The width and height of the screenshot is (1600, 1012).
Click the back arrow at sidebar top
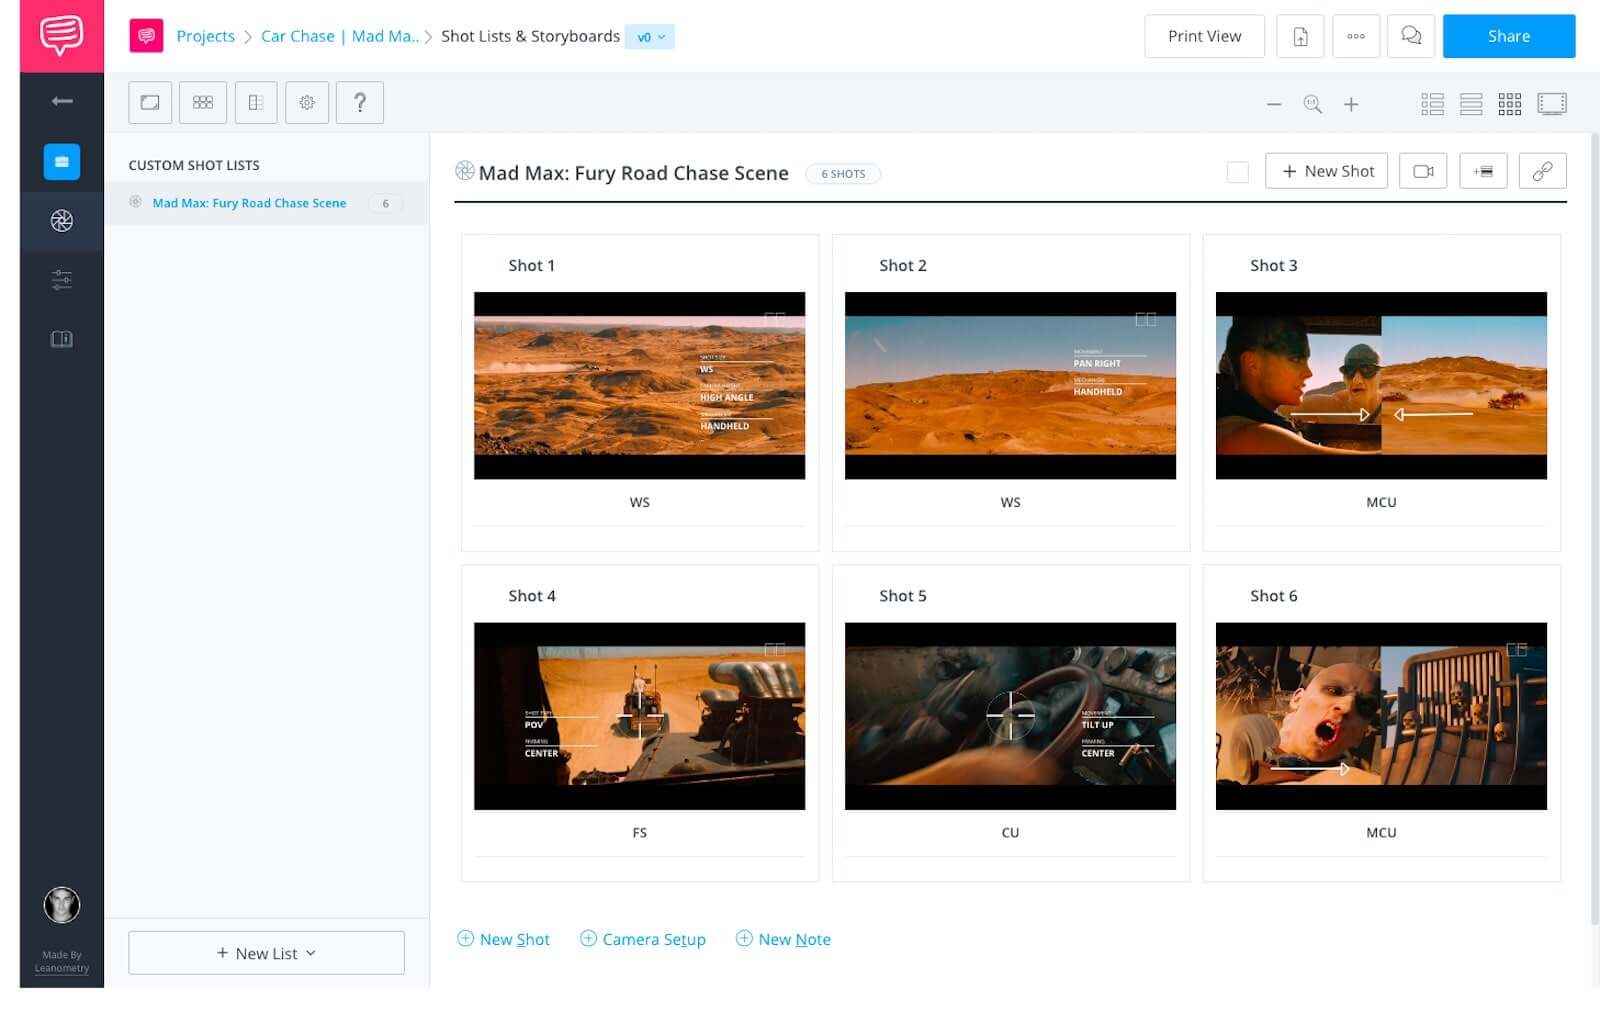(x=61, y=101)
